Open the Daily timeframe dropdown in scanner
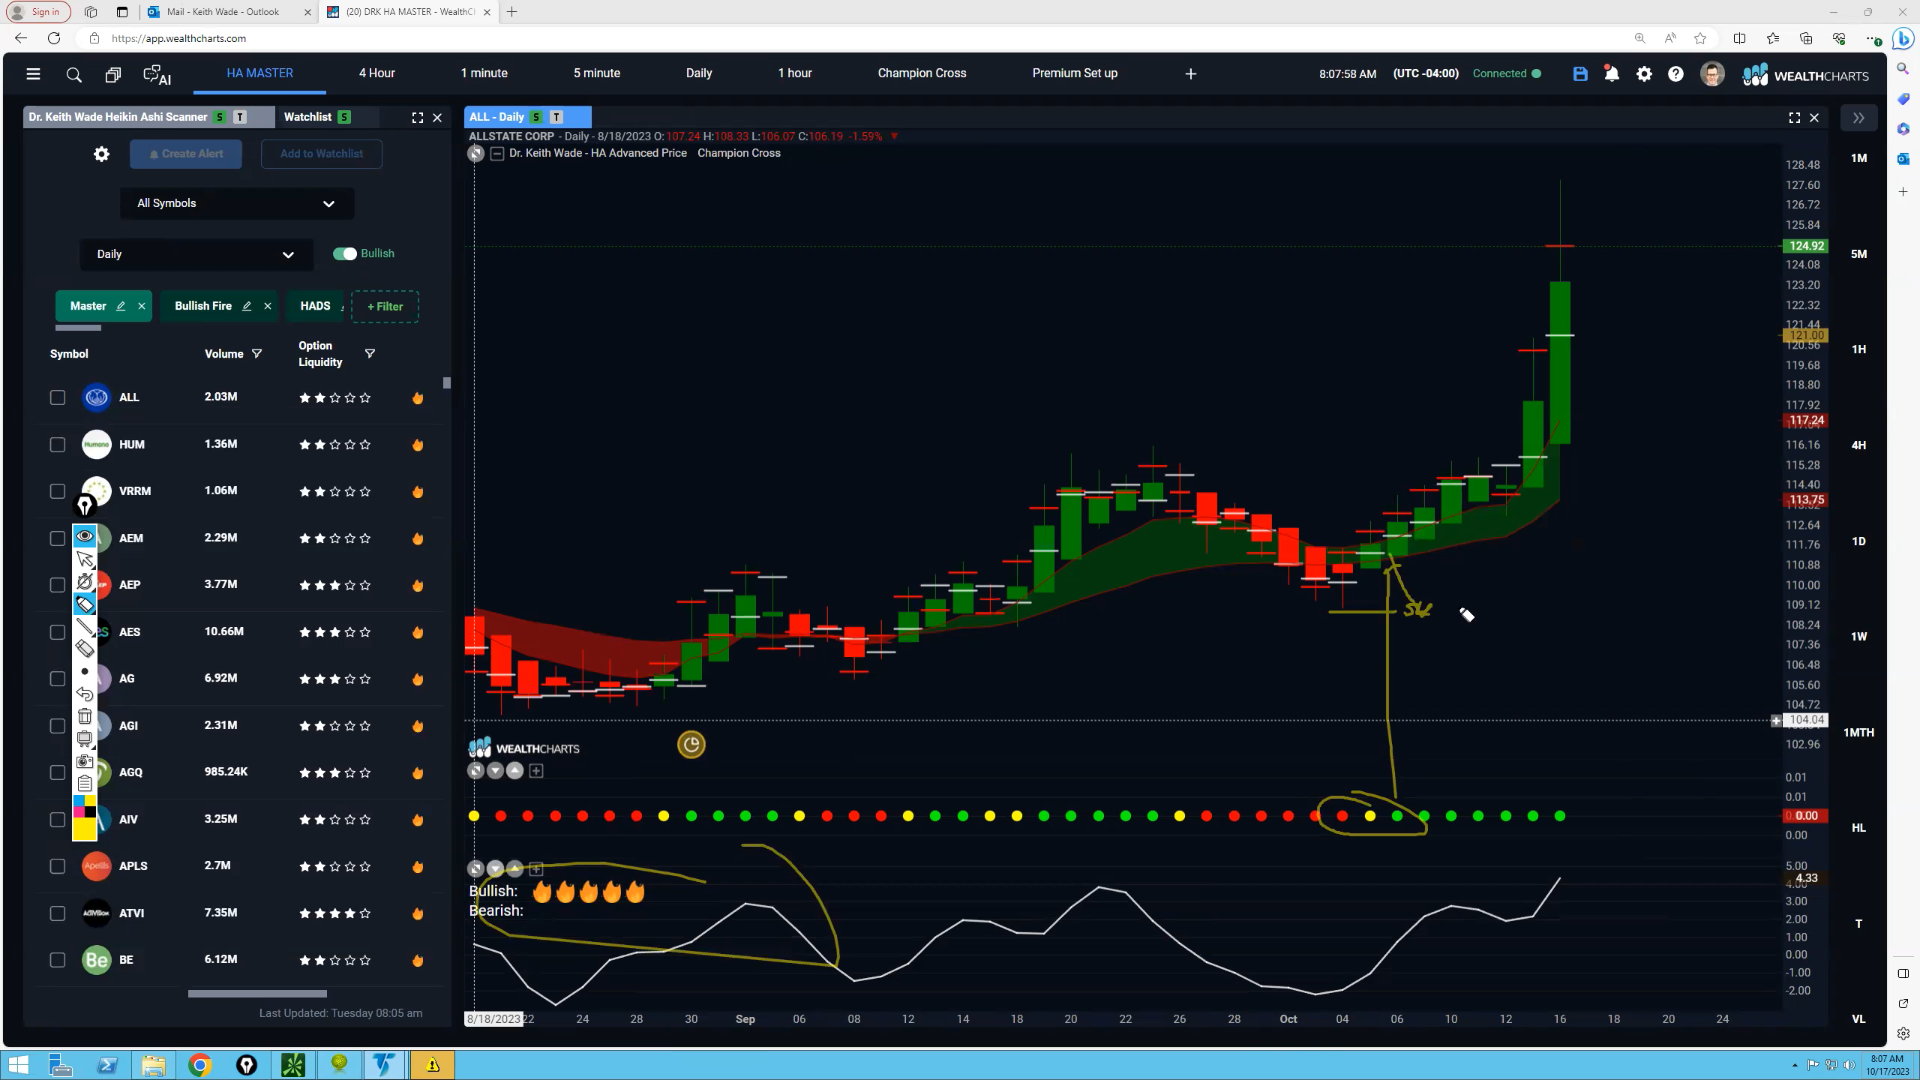Viewport: 1920px width, 1080px height. [x=196, y=255]
